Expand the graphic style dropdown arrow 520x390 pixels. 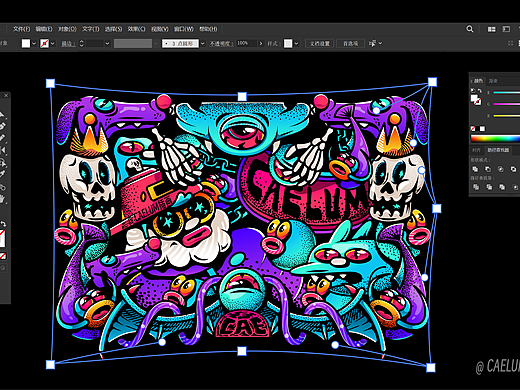click(x=296, y=43)
